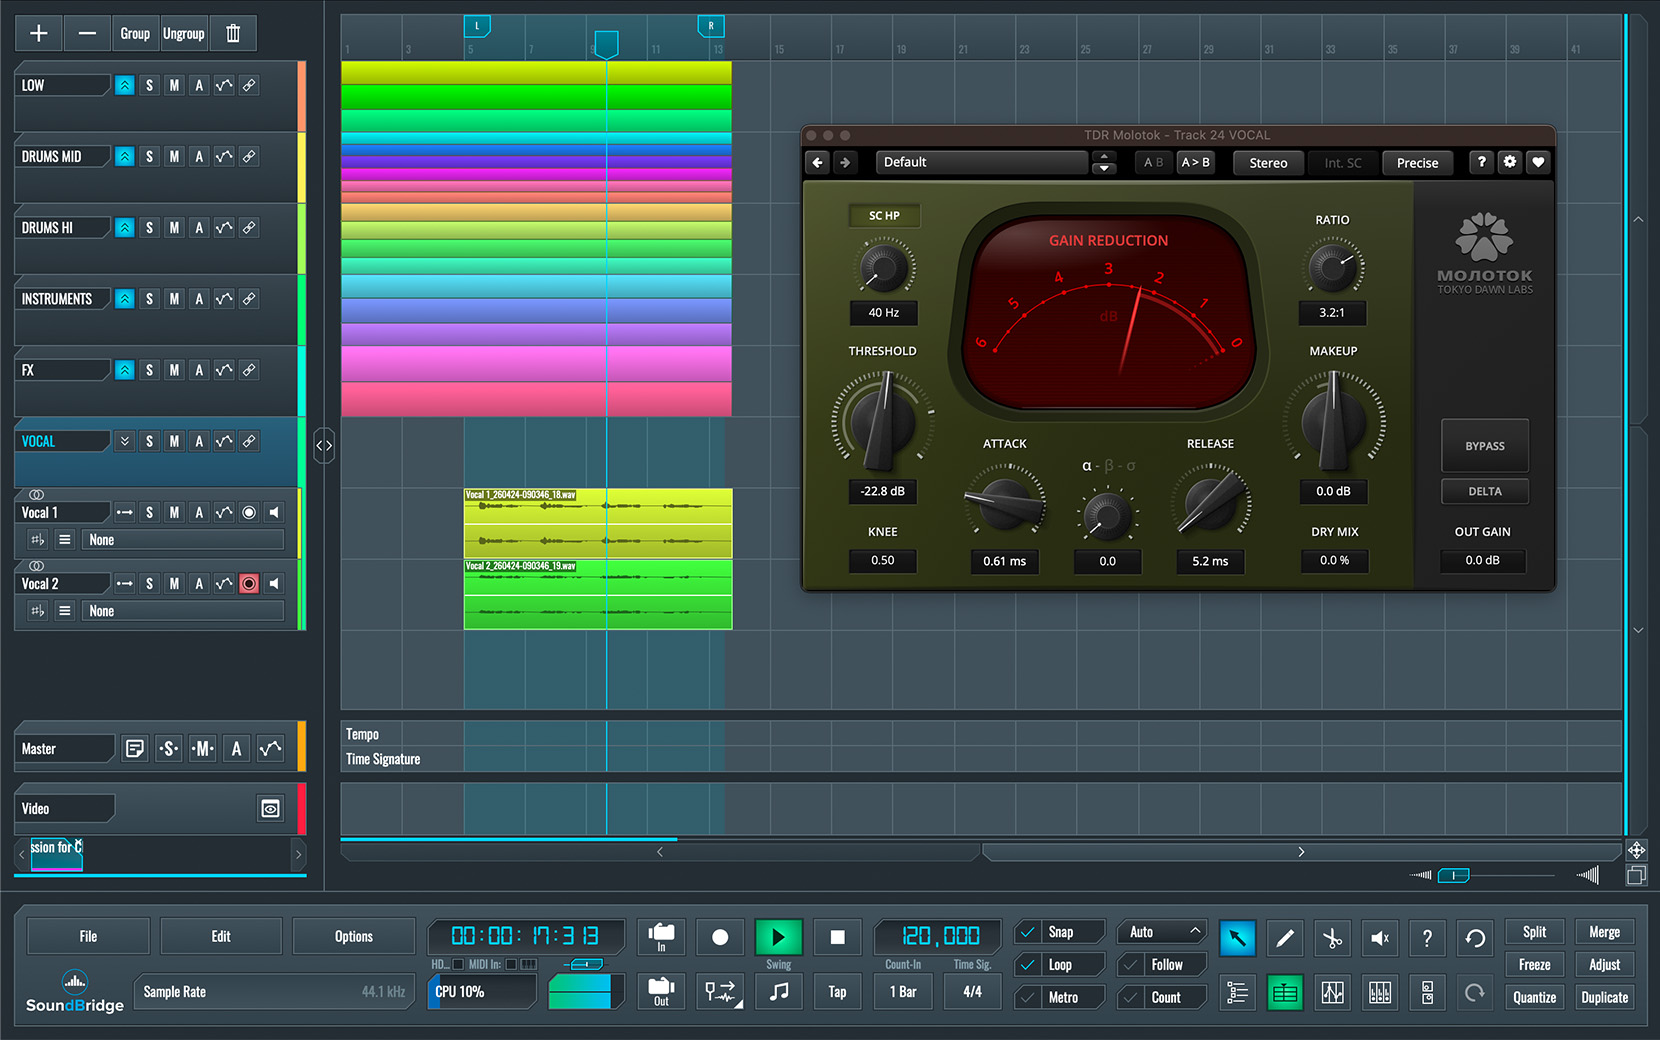Click the Freeze button
Viewport: 1660px width, 1040px height.
pyautogui.click(x=1534, y=965)
